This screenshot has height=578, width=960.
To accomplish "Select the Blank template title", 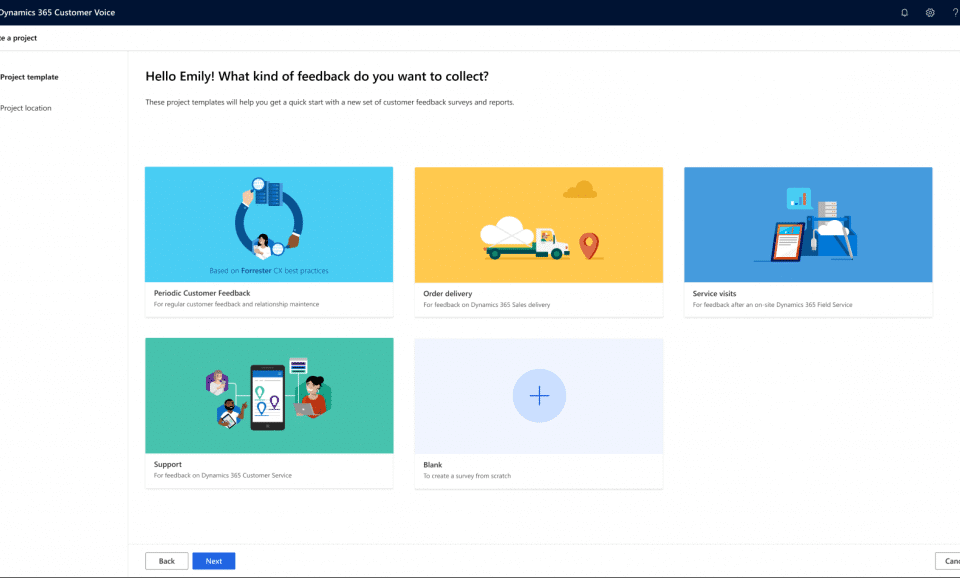I will pos(433,465).
